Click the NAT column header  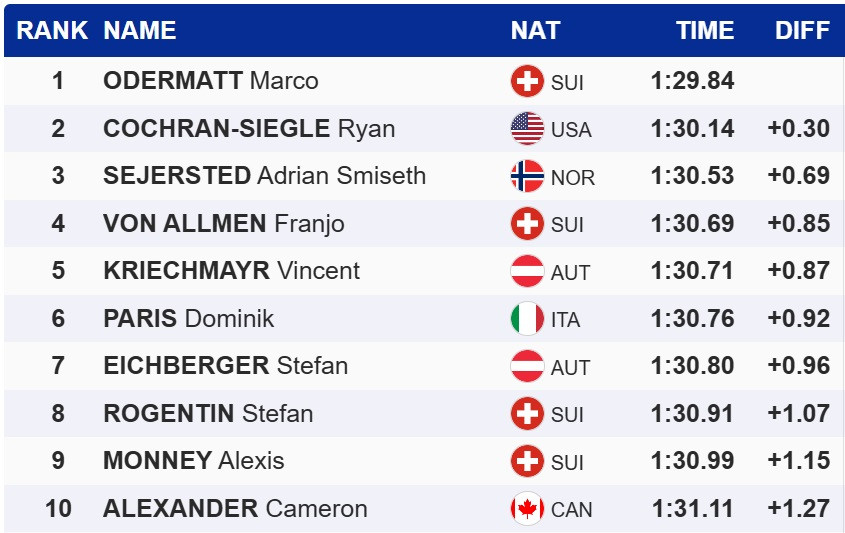(535, 30)
